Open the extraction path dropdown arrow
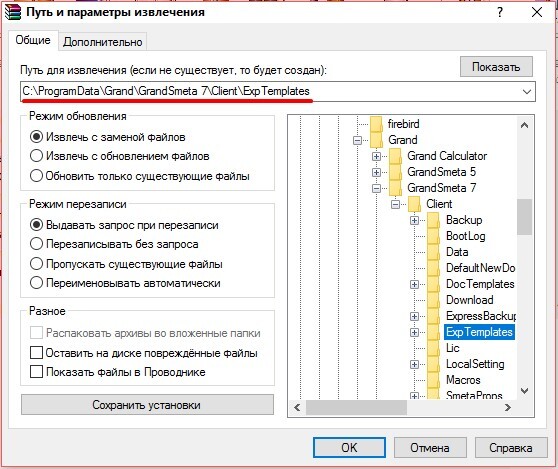Screen dimensions: 558x469 527,92
